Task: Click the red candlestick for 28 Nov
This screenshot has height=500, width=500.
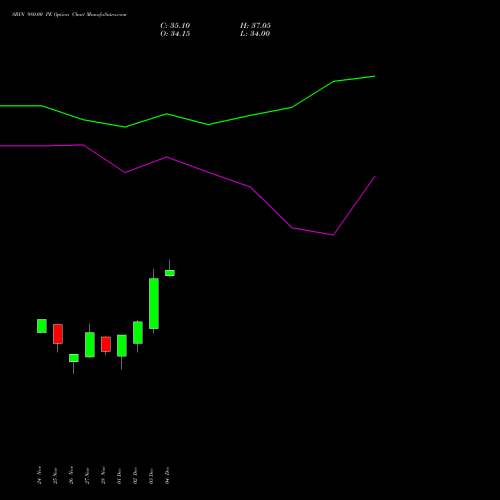Action: pos(106,344)
